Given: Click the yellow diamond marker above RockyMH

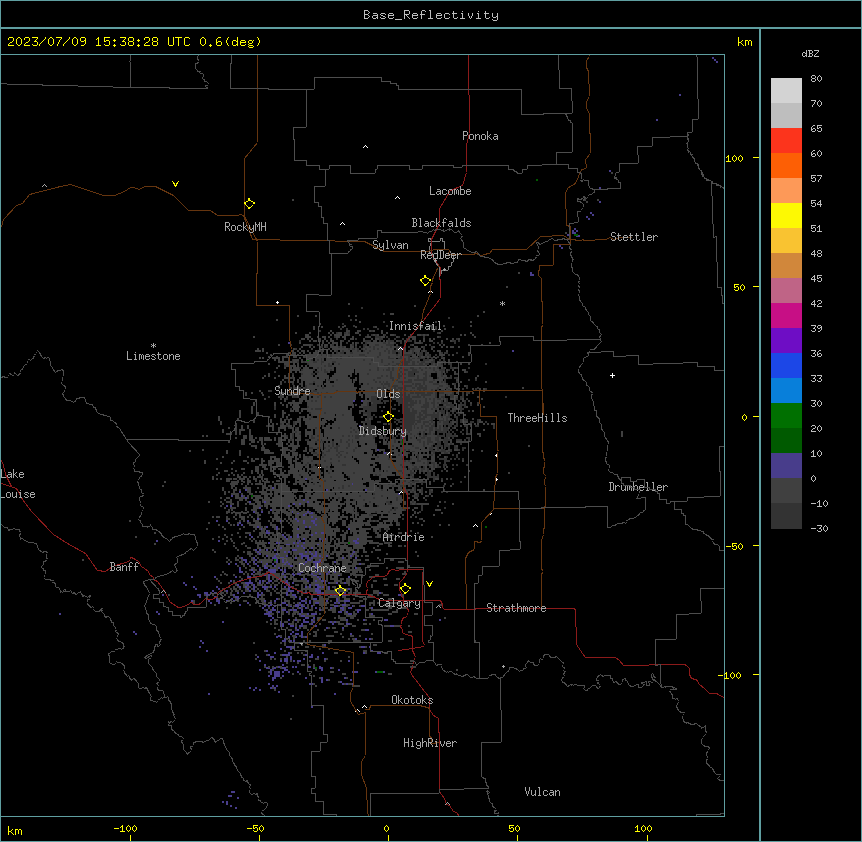Looking at the screenshot, I should pyautogui.click(x=249, y=204).
